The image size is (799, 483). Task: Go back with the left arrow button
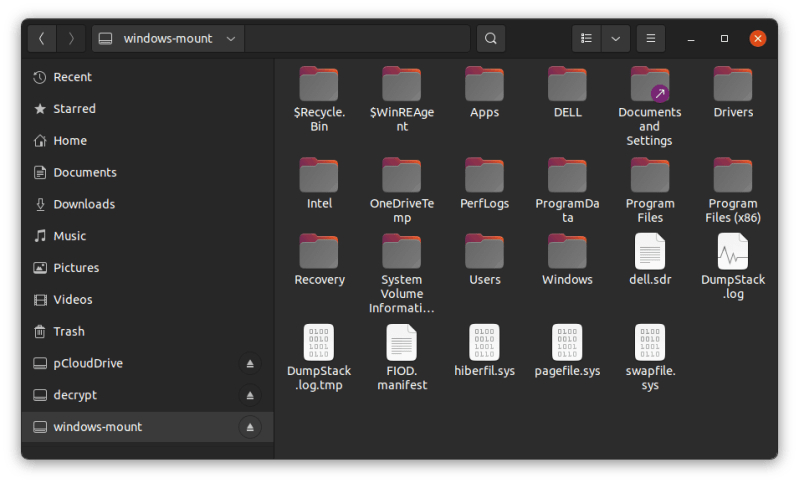[42, 39]
